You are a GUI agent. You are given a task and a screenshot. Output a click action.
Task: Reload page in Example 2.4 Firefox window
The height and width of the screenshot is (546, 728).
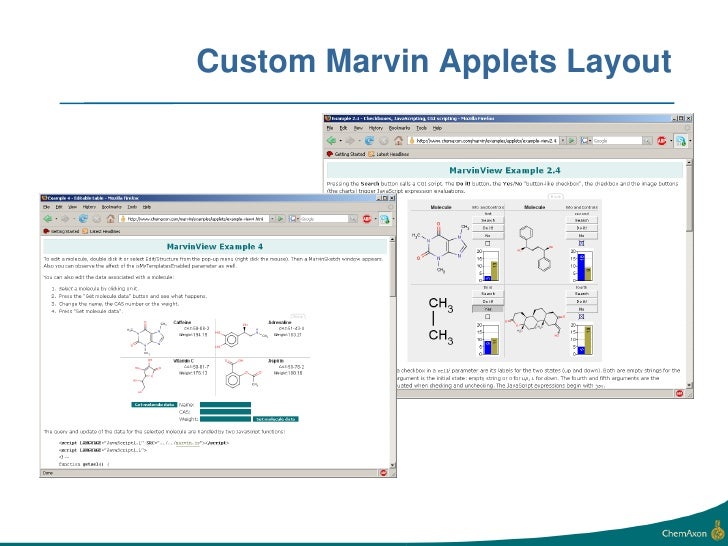(369, 140)
